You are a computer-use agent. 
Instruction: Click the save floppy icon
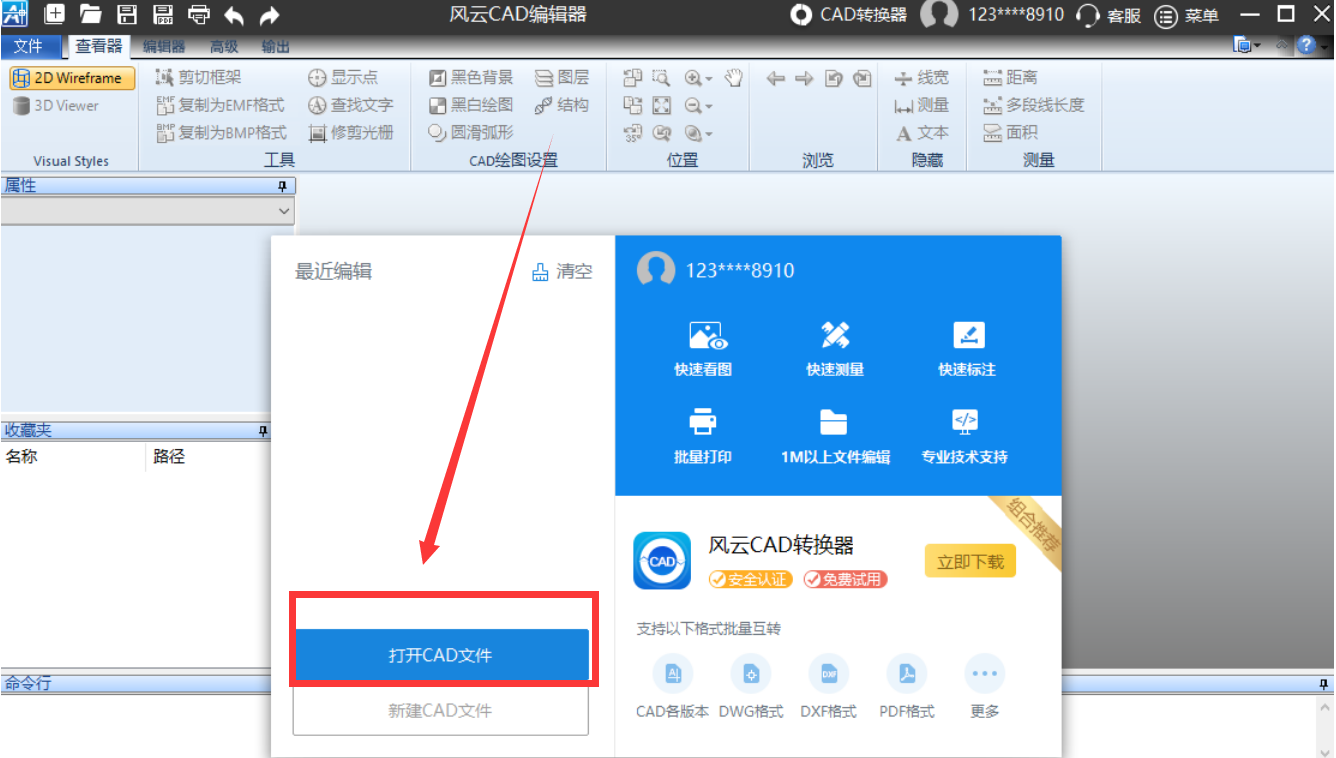pyautogui.click(x=127, y=14)
